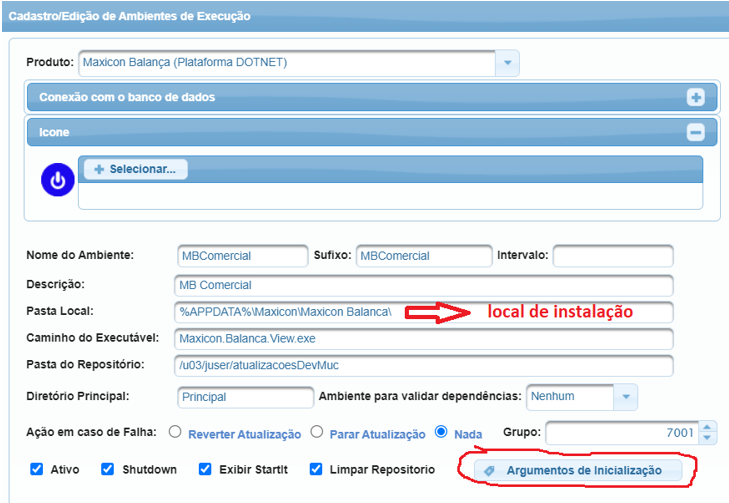Click the Pasta Local input field
The width and height of the screenshot is (729, 503).
click(x=424, y=312)
